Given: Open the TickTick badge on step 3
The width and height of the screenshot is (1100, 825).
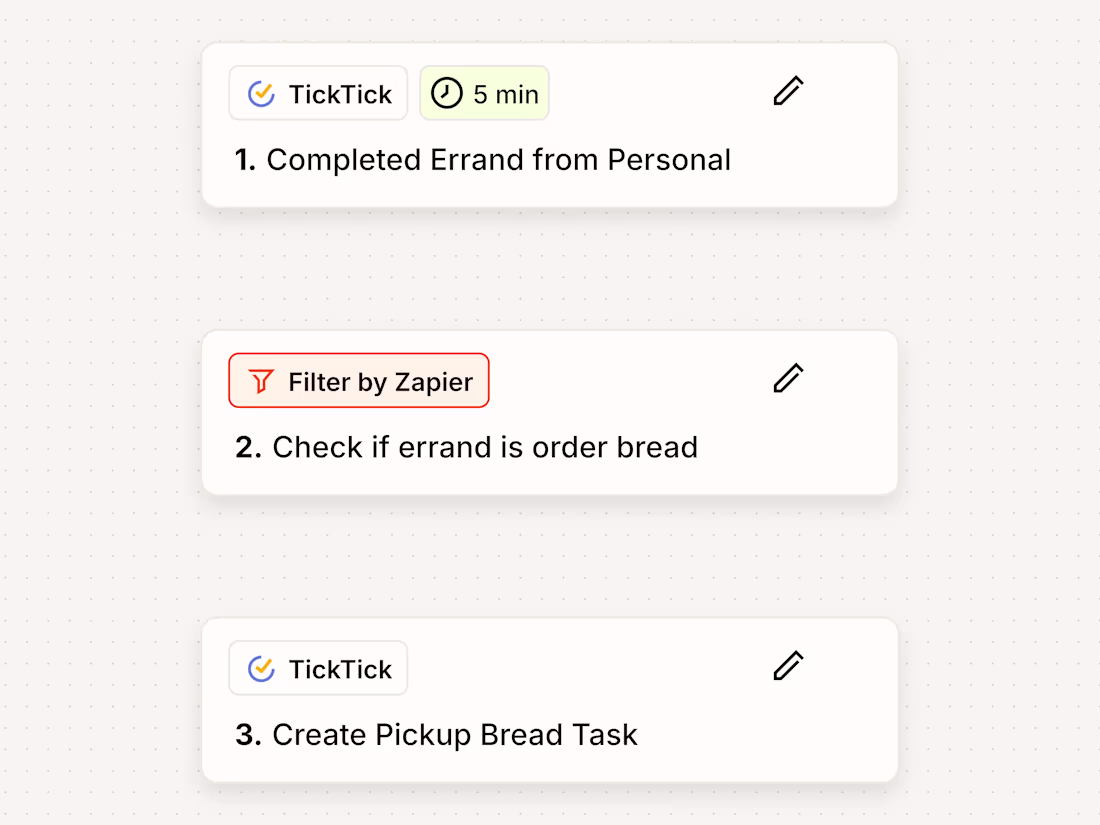Looking at the screenshot, I should tap(318, 668).
